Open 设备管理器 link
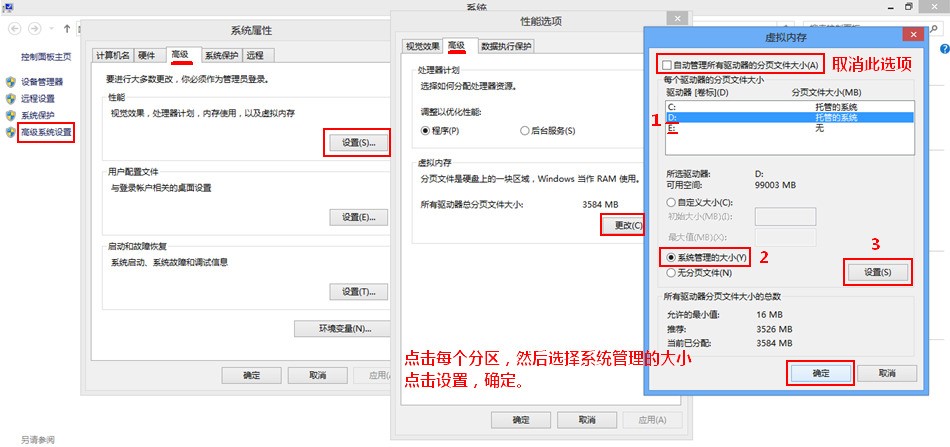The height and width of the screenshot is (447, 950). 42,82
